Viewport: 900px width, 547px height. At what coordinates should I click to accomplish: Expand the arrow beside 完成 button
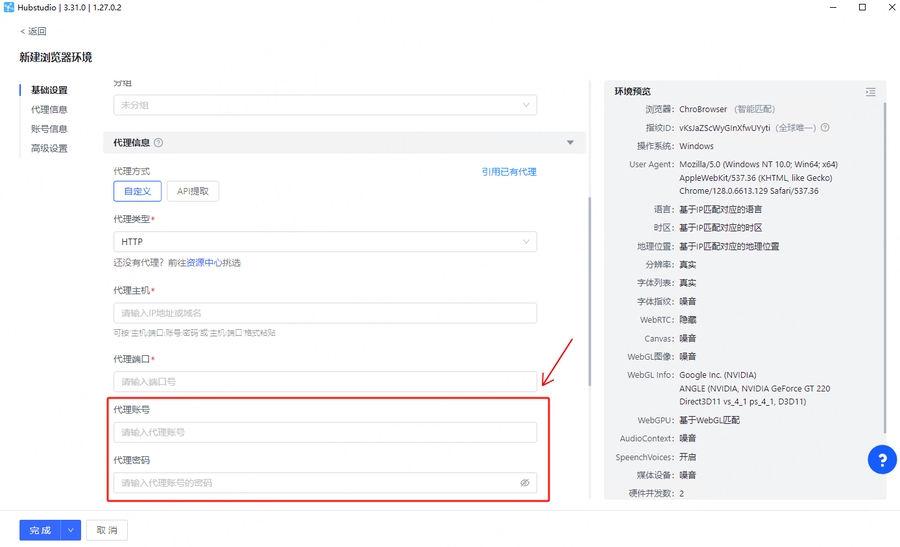coord(71,530)
